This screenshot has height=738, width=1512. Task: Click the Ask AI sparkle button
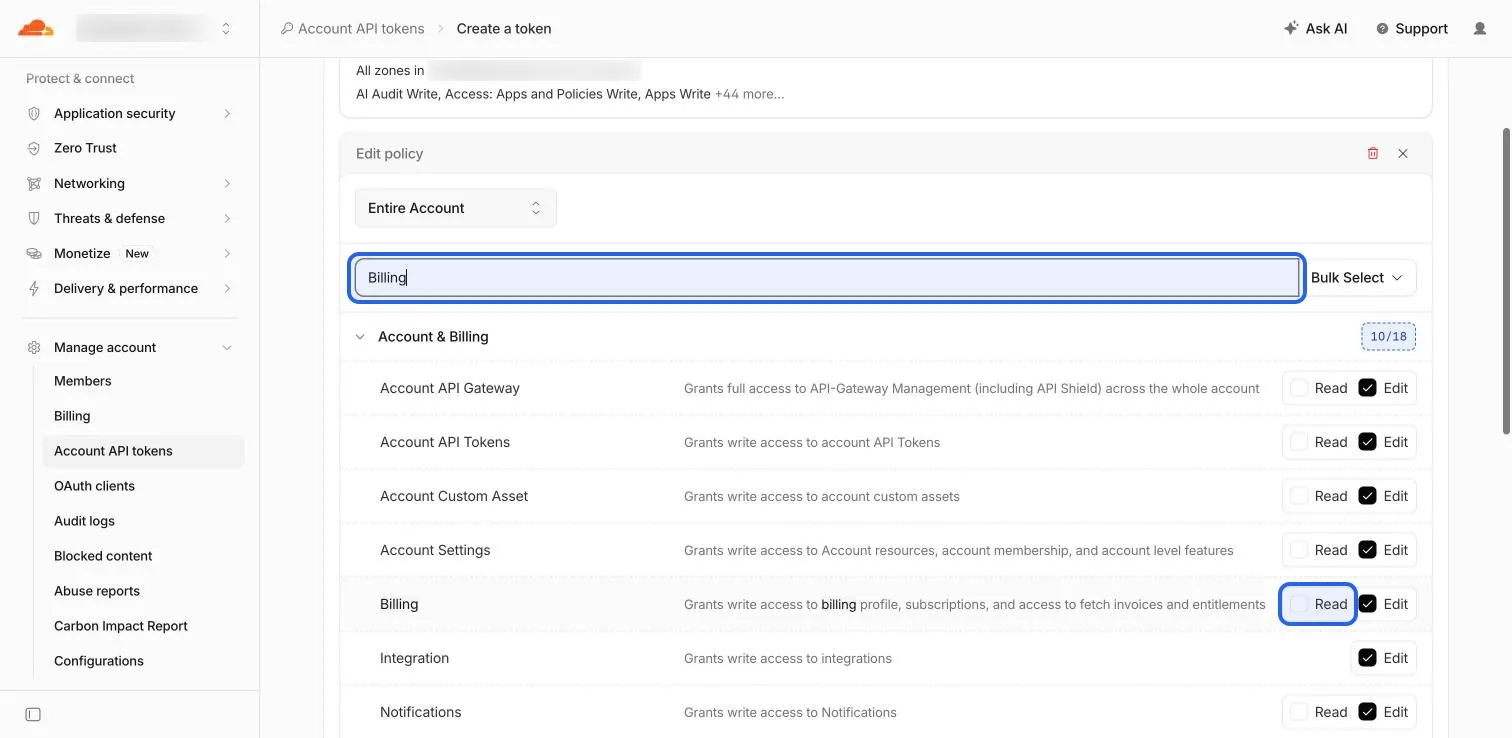pyautogui.click(x=1316, y=28)
